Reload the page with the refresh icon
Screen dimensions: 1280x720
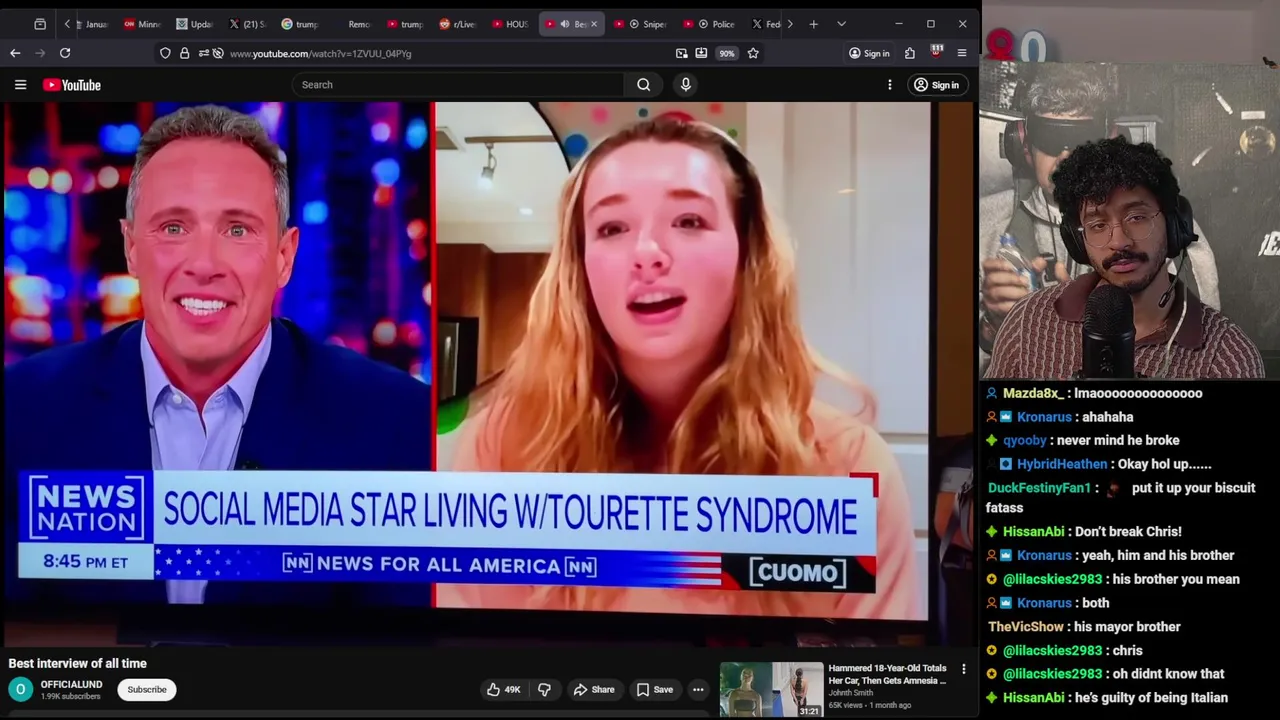coord(65,53)
